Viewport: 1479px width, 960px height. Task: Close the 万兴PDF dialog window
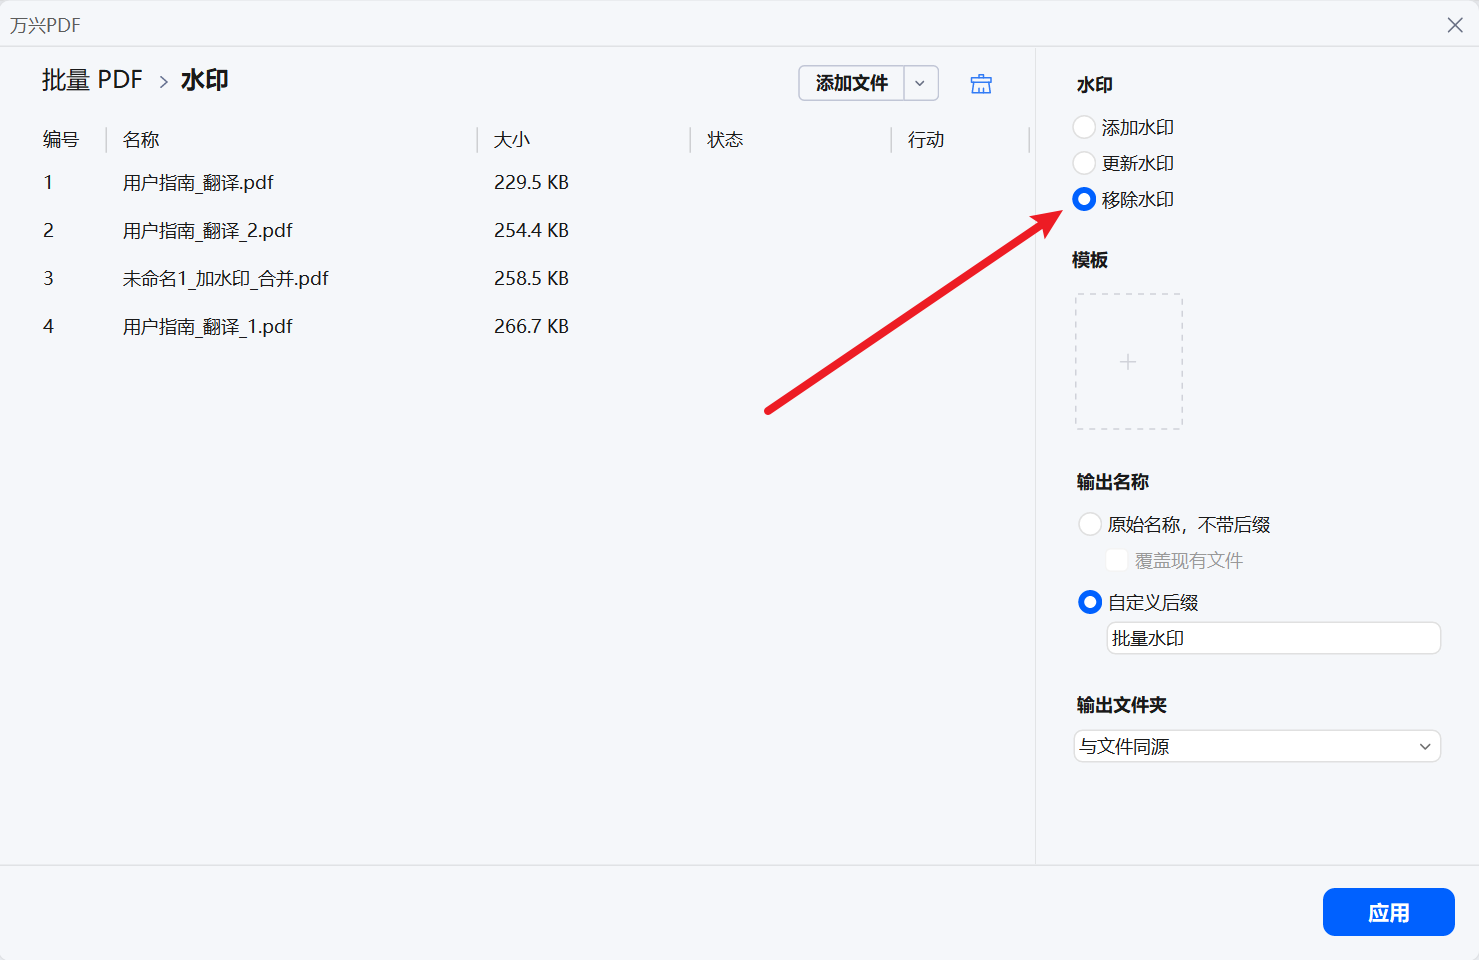pyautogui.click(x=1454, y=25)
